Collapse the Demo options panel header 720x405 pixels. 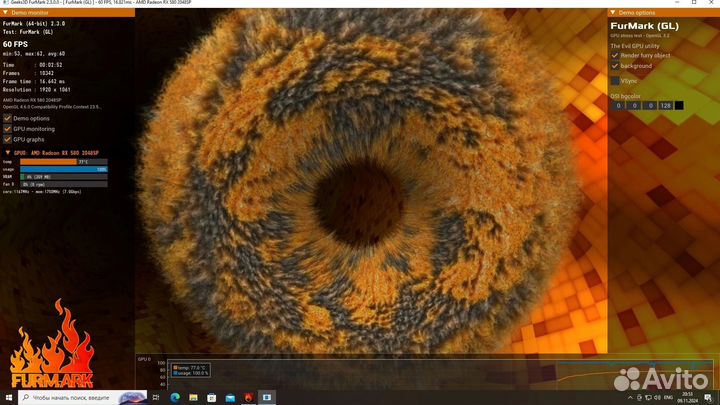point(613,13)
